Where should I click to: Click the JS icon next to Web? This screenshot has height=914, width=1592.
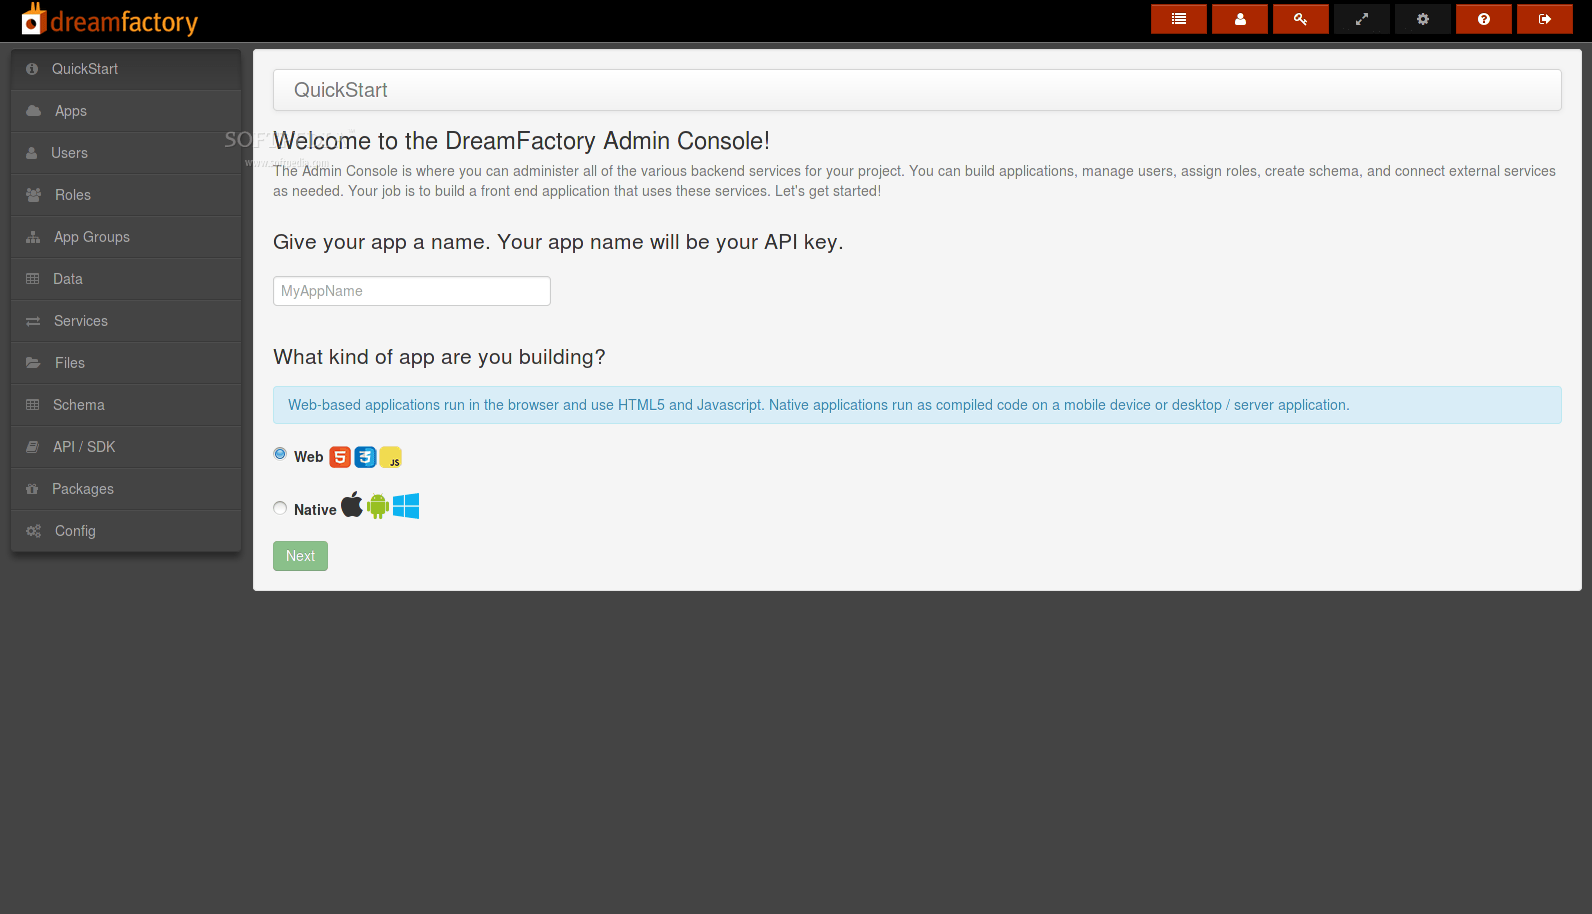(390, 457)
